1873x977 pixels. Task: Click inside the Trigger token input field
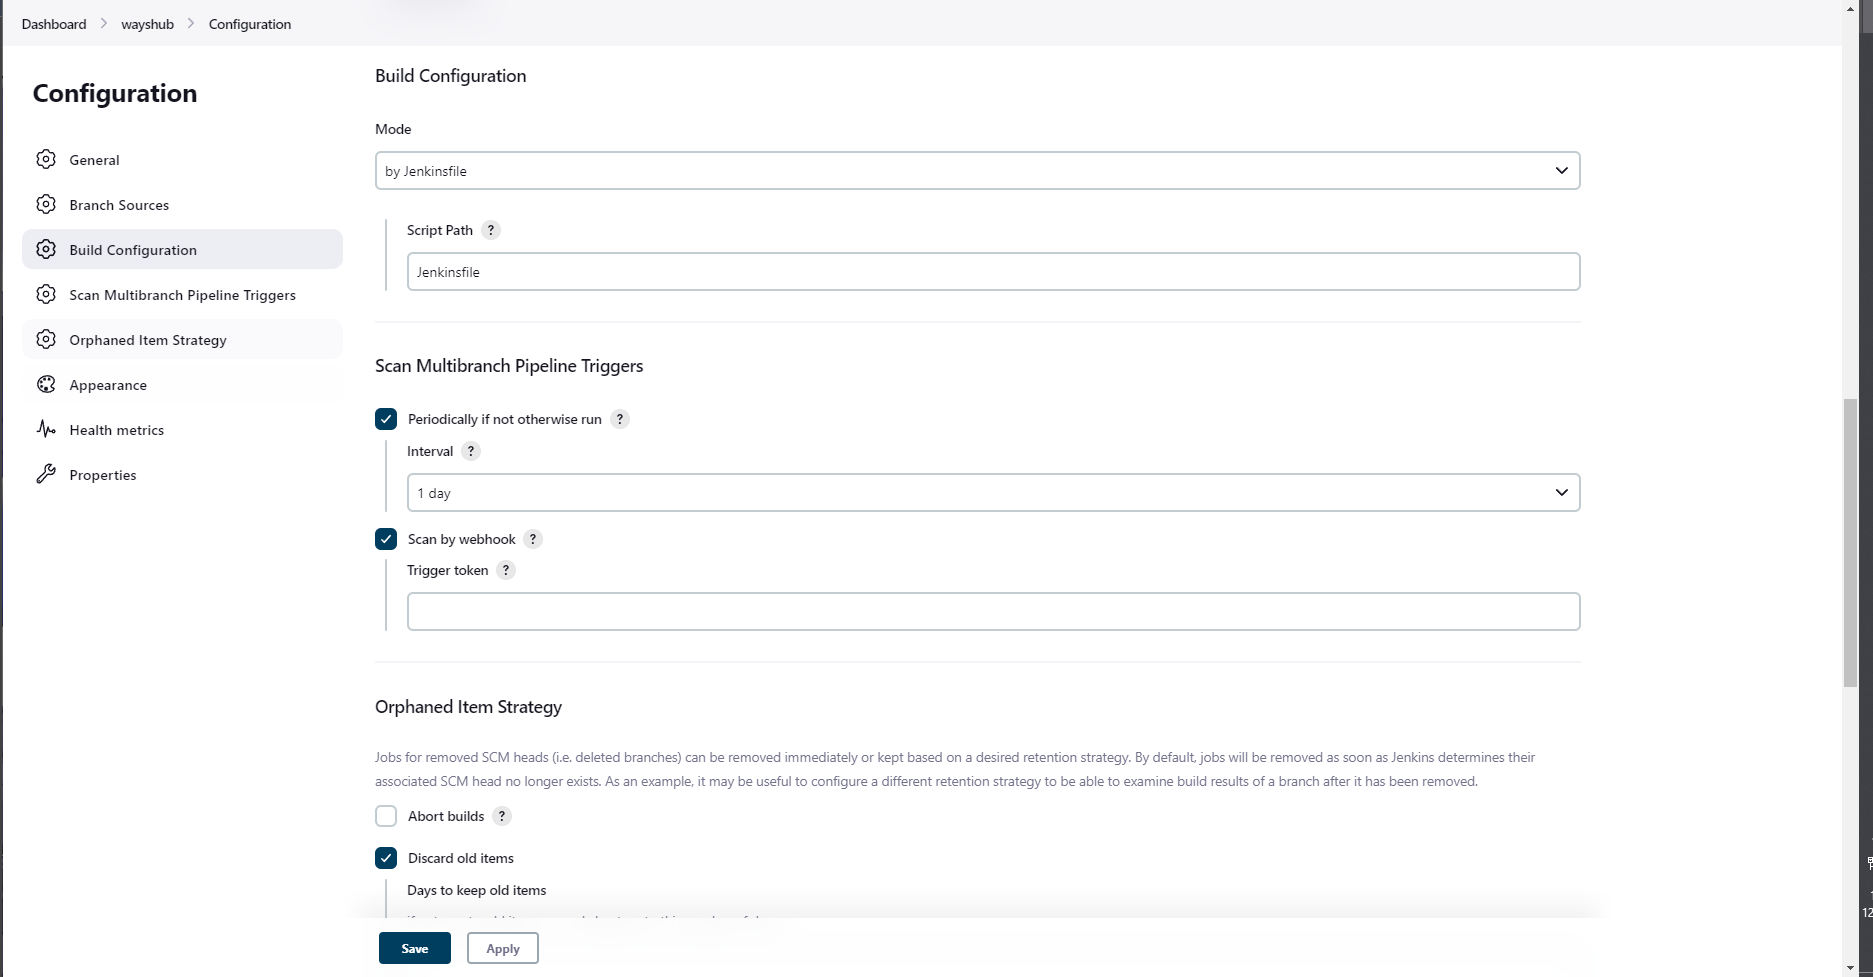993,611
